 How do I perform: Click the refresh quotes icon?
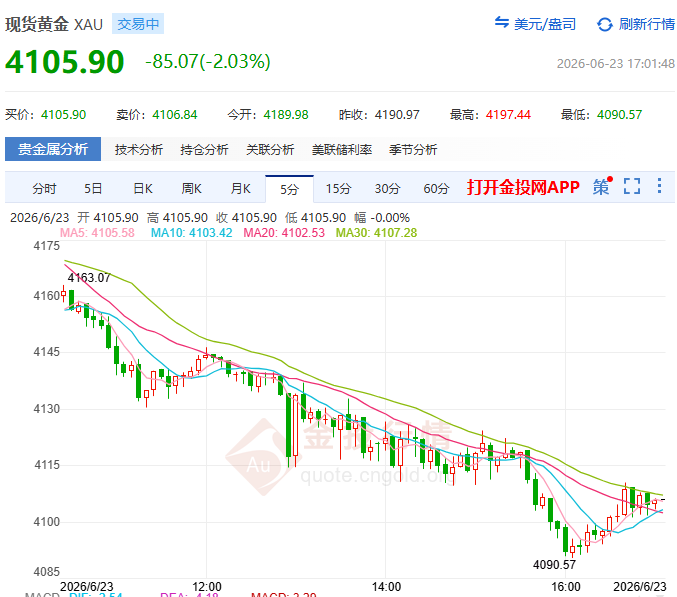pos(604,24)
